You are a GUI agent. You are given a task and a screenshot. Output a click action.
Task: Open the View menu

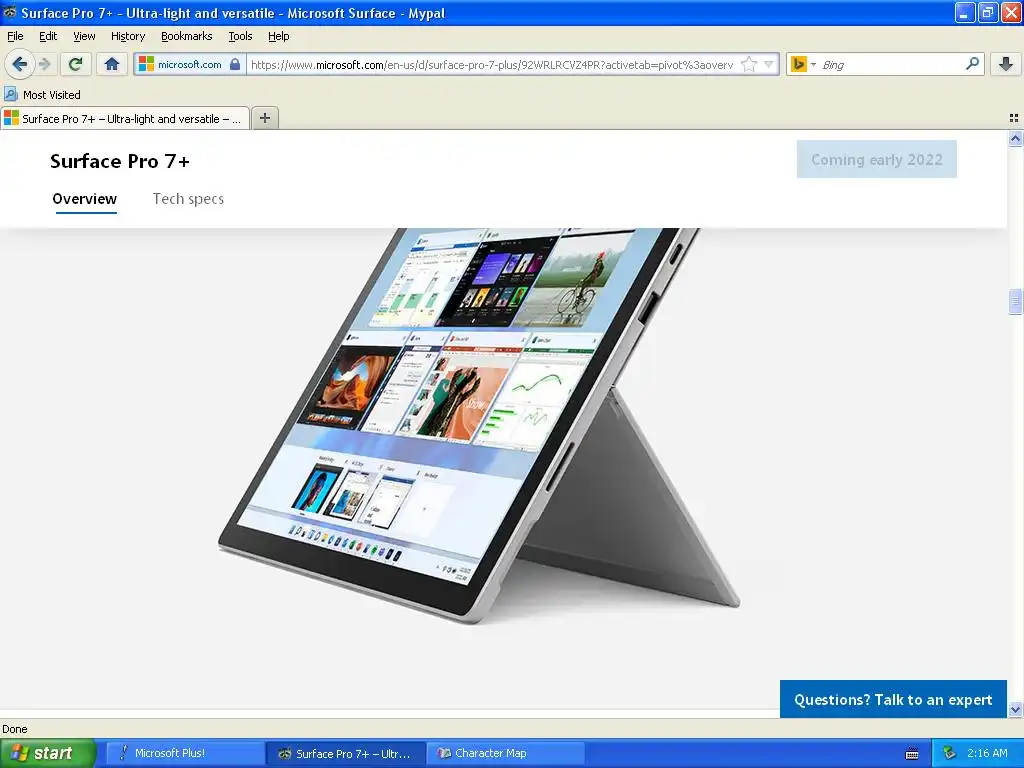coord(84,36)
